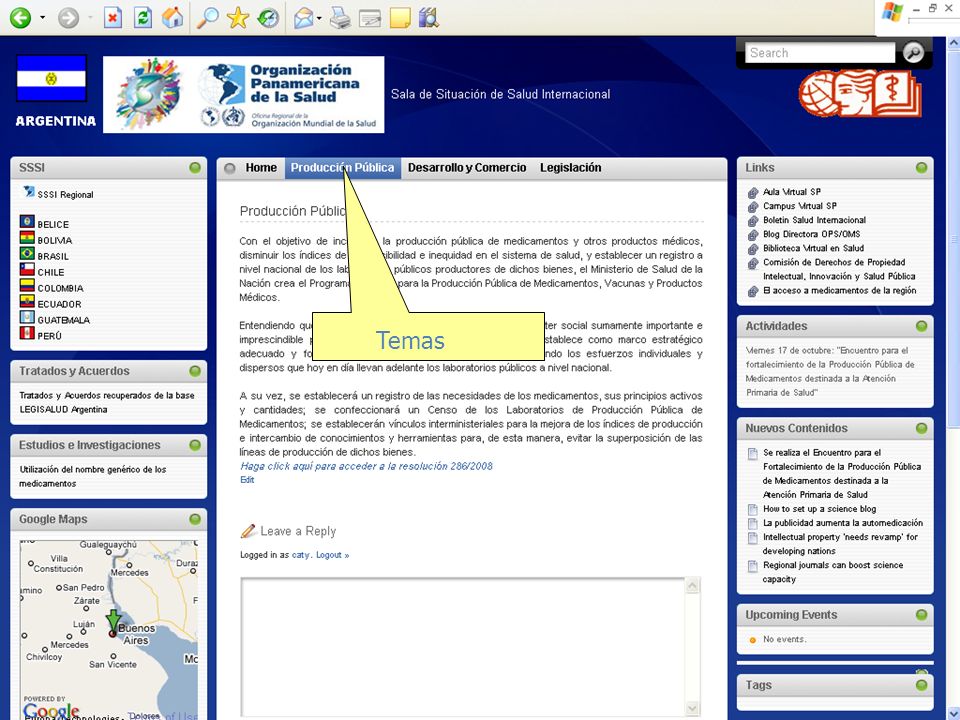Click the Belice flag icon

pyautogui.click(x=27, y=222)
